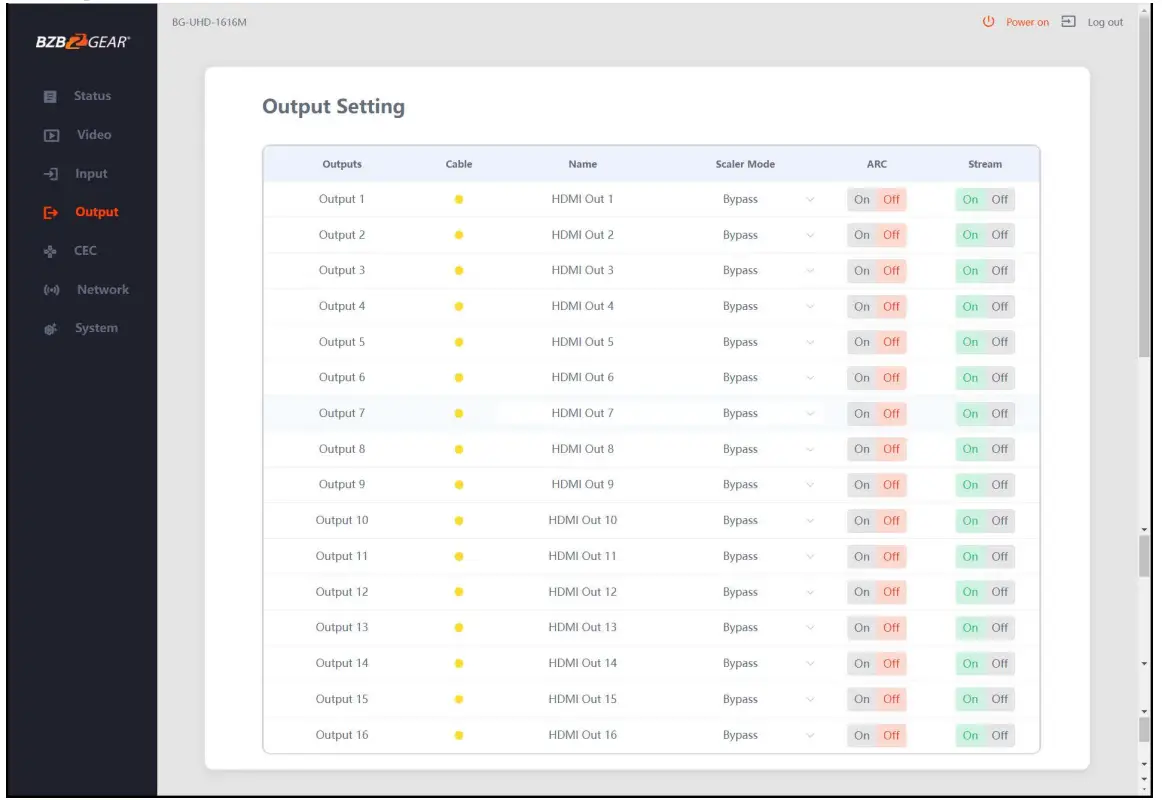Select the CEC icon in sidebar
The image size is (1162, 800).
coord(48,250)
